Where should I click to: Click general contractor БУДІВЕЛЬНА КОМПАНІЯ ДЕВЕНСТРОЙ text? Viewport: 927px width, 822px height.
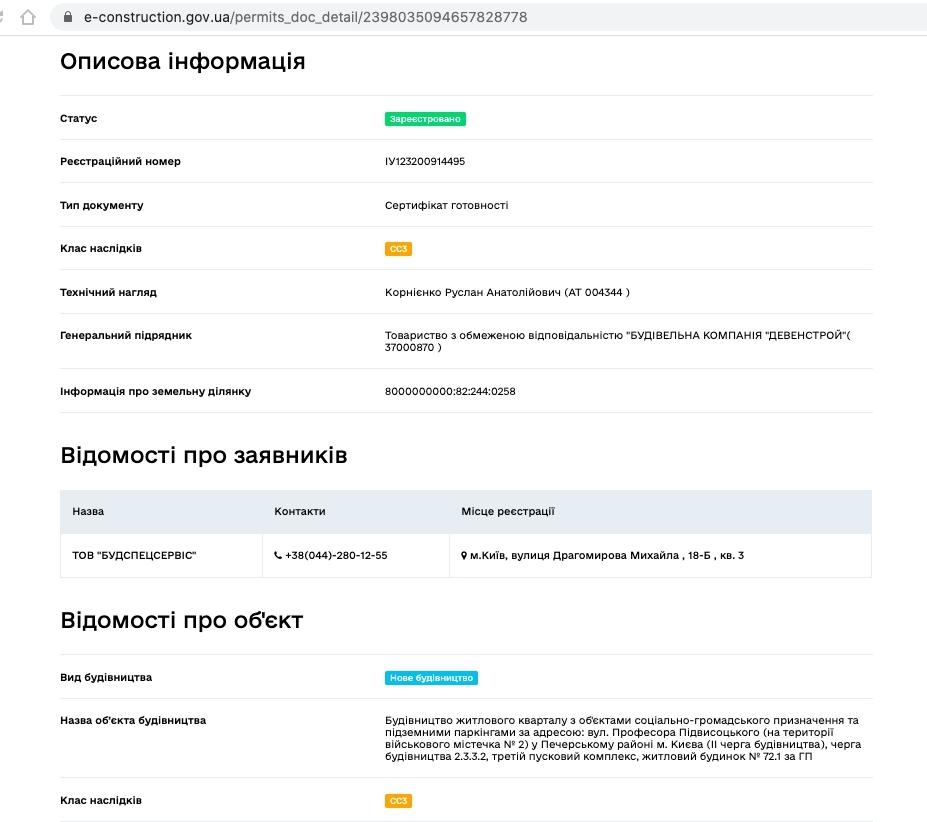click(x=617, y=341)
